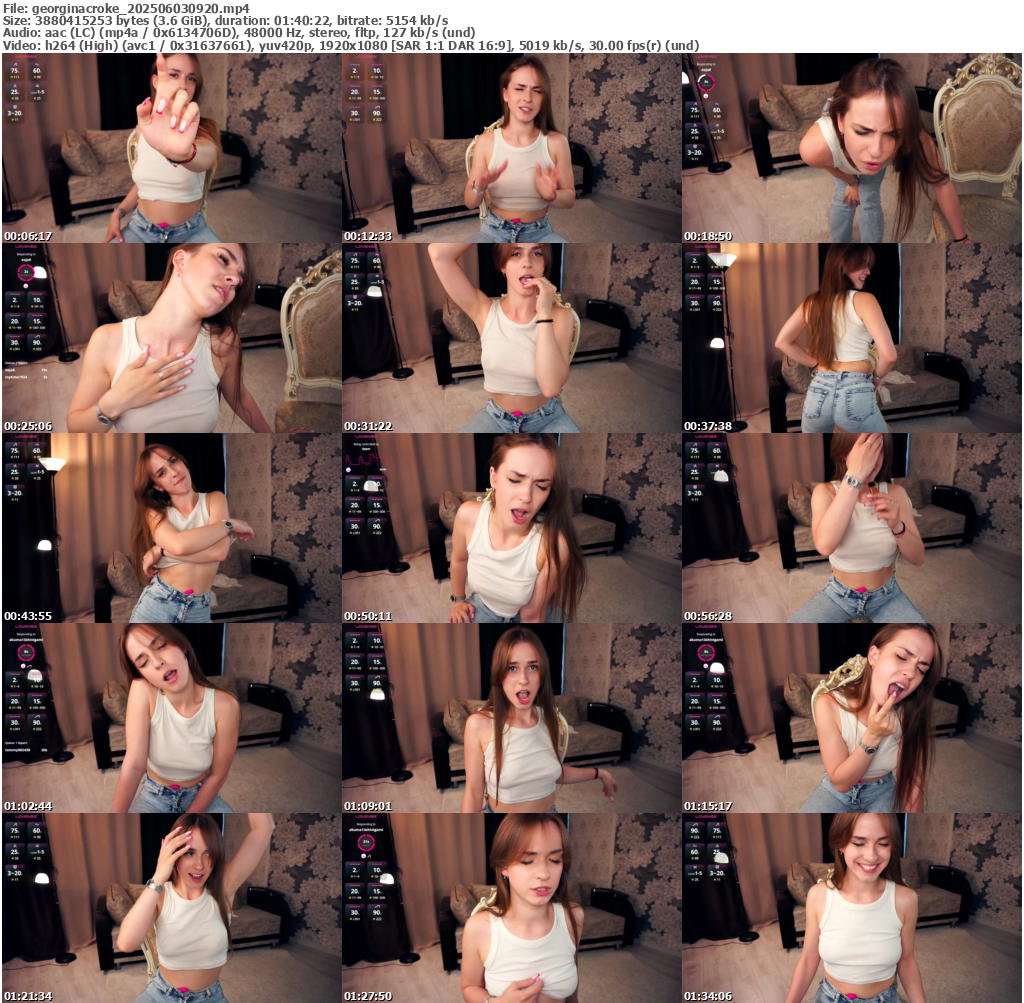Click the thumbnail frame at 00:56:28
Viewport: 1024px width, 1003px height.
coord(851,528)
